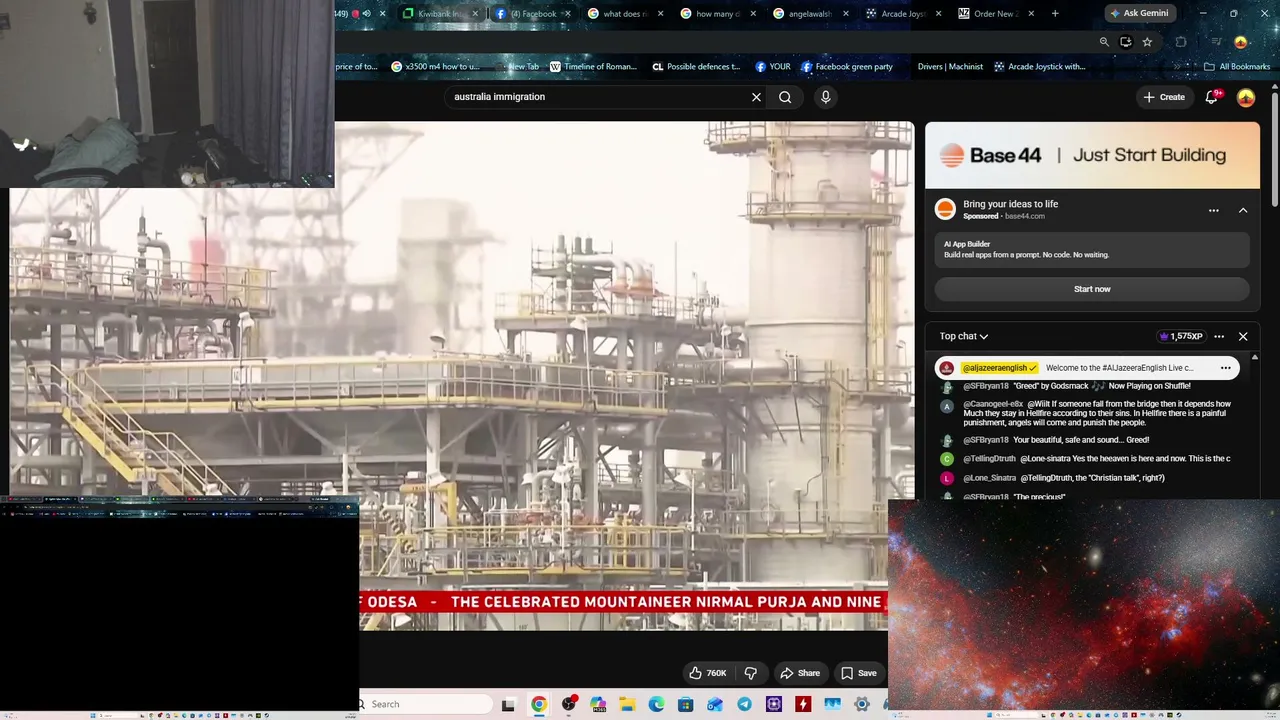Switch to the 'how many' Google tab
This screenshot has width=1280, height=720.
click(x=718, y=14)
